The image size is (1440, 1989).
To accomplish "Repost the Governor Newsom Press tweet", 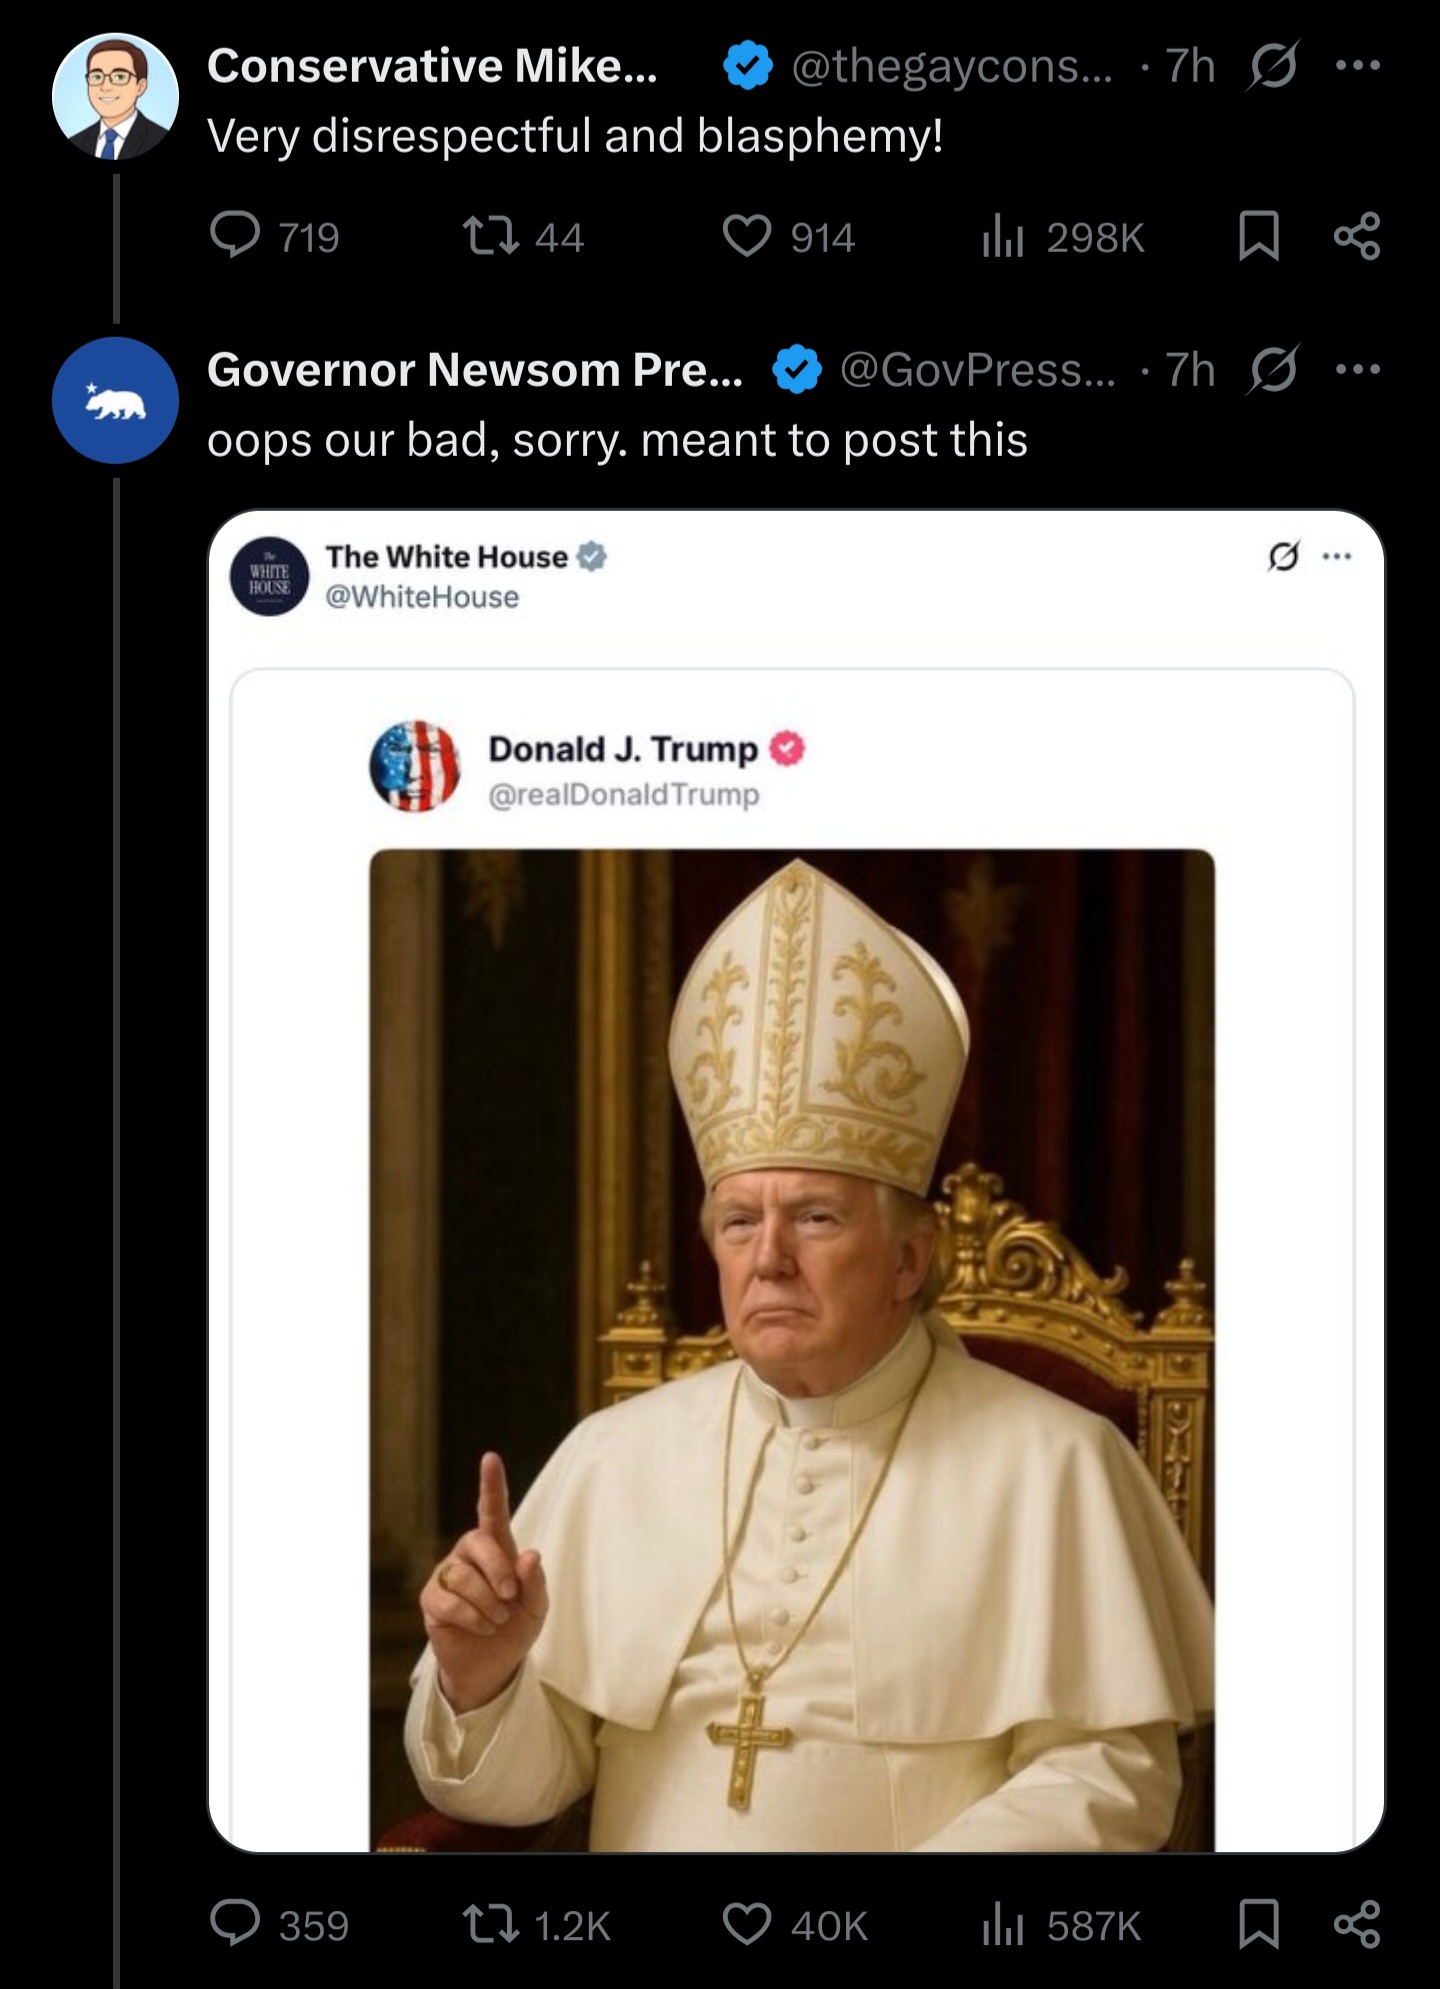I will [490, 1924].
